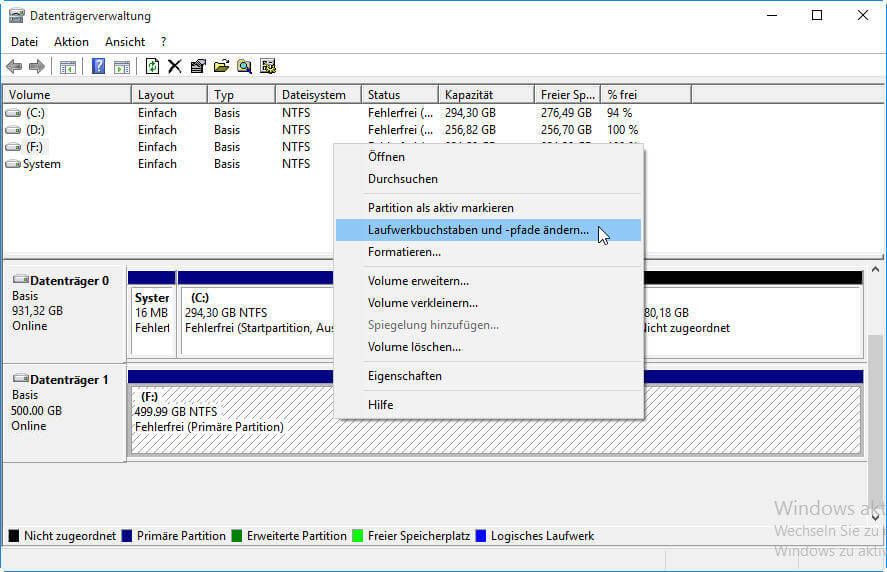
Task: Open the Ansicht menu
Action: [x=125, y=42]
